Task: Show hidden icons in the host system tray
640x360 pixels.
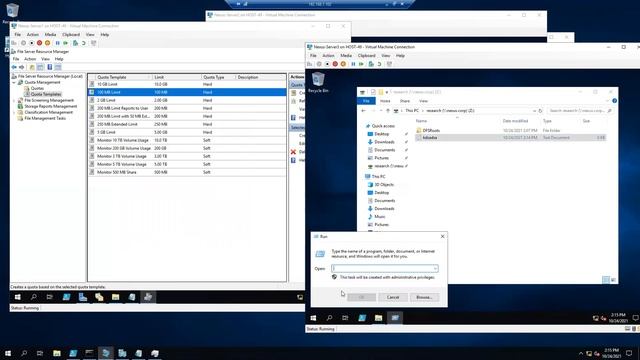Action: tap(581, 353)
